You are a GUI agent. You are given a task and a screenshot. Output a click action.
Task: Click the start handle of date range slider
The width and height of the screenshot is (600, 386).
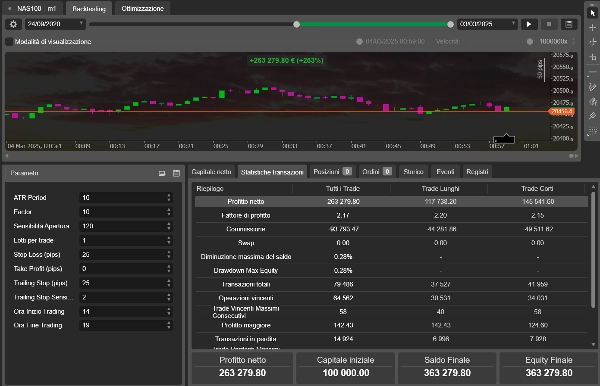click(297, 24)
